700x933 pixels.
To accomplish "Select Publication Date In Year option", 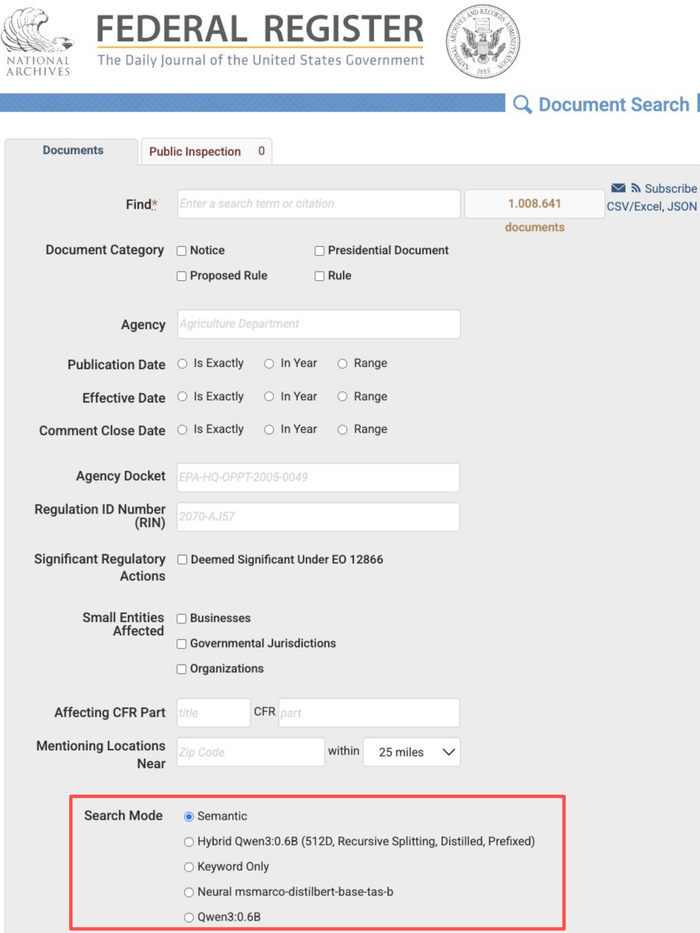I will [x=269, y=364].
